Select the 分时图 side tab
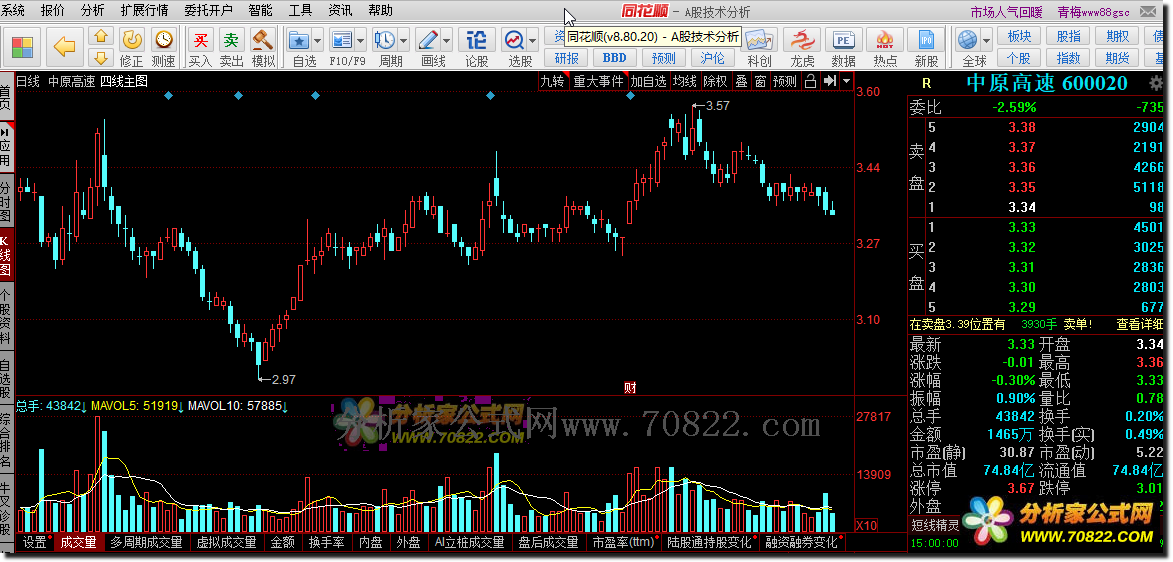The width and height of the screenshot is (1173, 562). [x=6, y=203]
